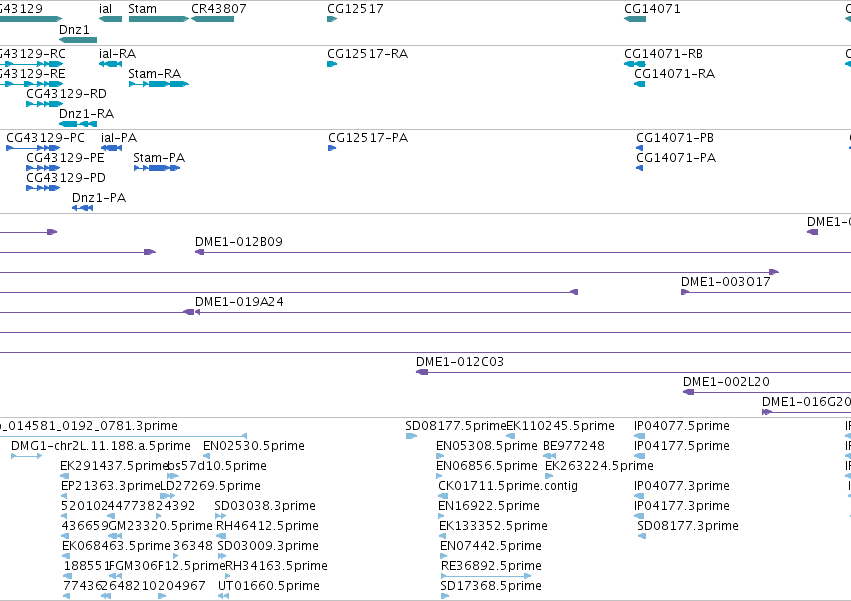The image size is (851, 601).
Task: Click EST SD08177.5prime label
Action: click(x=455, y=426)
